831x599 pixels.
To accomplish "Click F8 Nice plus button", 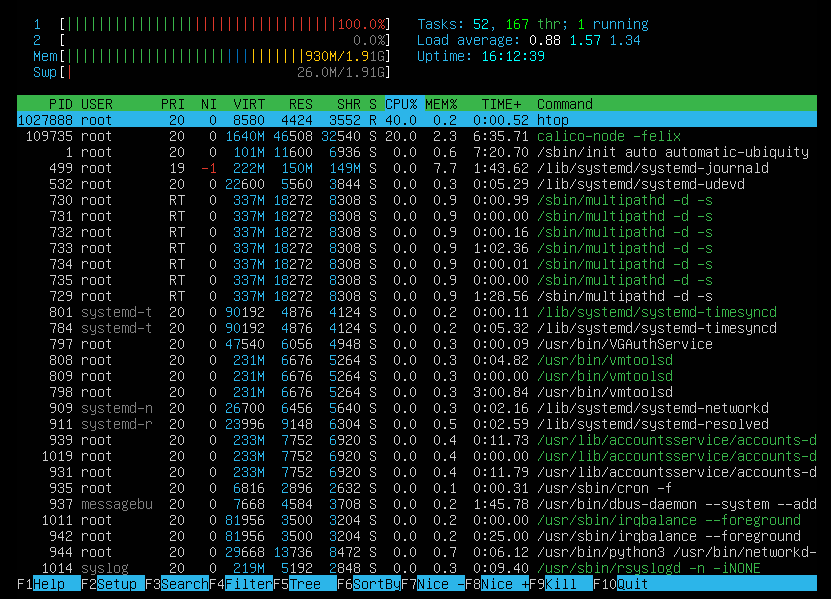I will click(504, 584).
